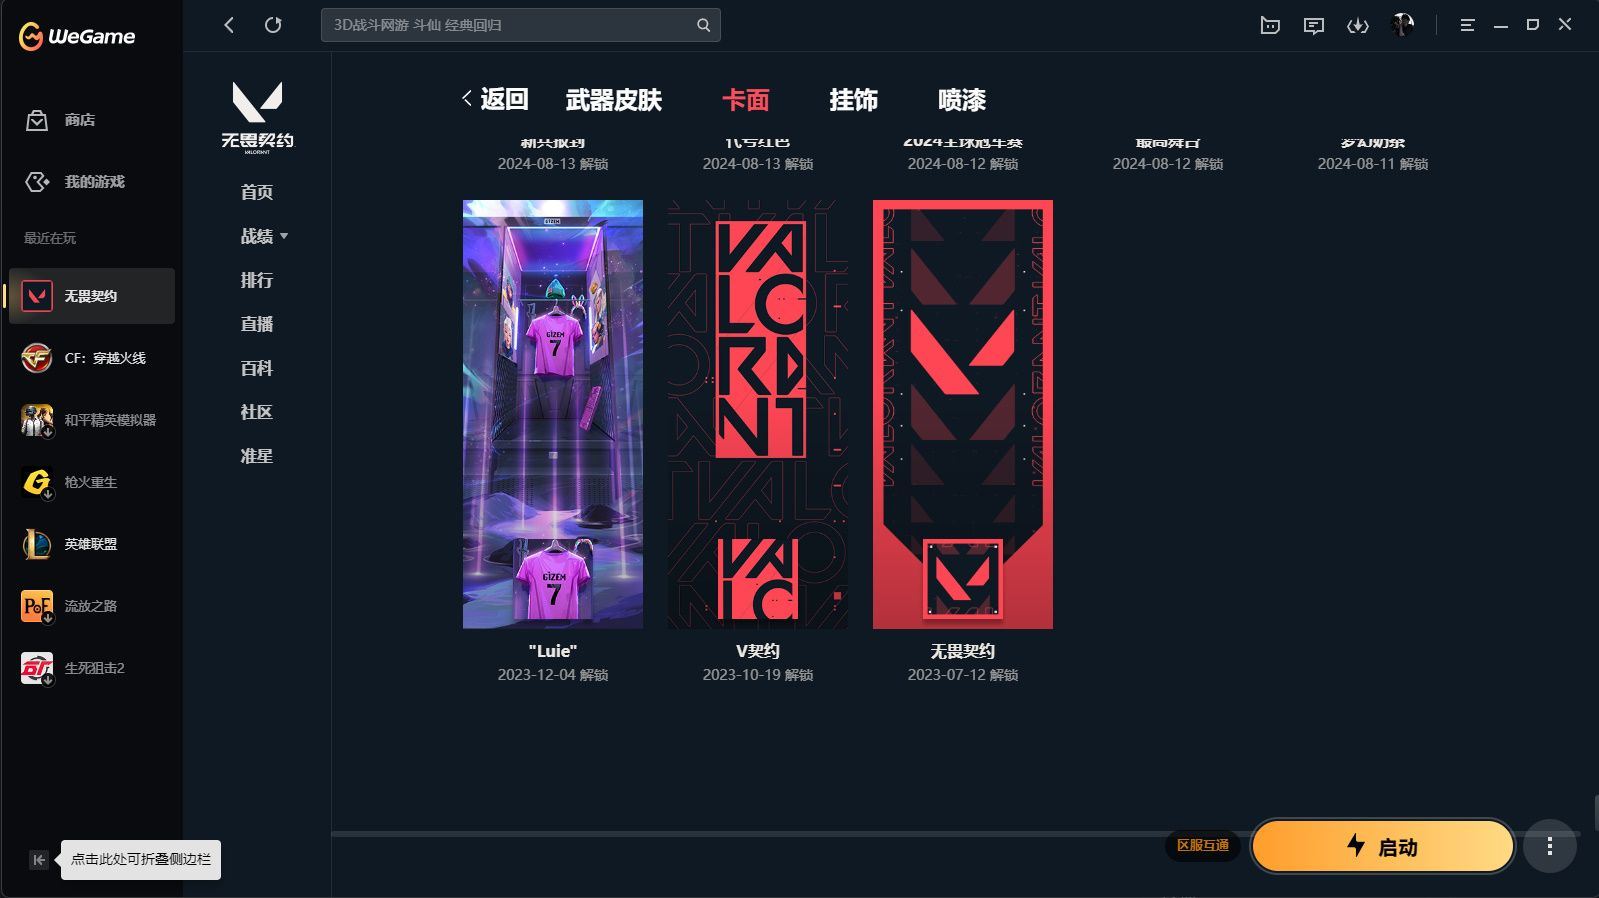
Task: Open 我的游戏 my games icon
Action: pyautogui.click(x=37, y=182)
